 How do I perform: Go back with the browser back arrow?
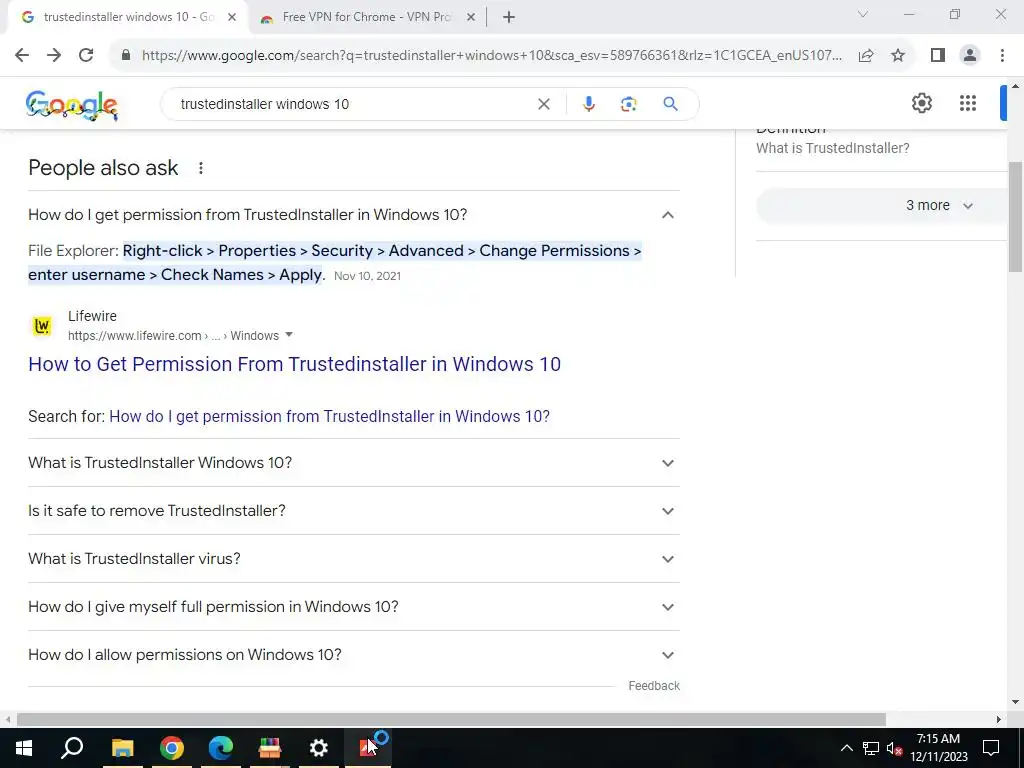tap(22, 56)
